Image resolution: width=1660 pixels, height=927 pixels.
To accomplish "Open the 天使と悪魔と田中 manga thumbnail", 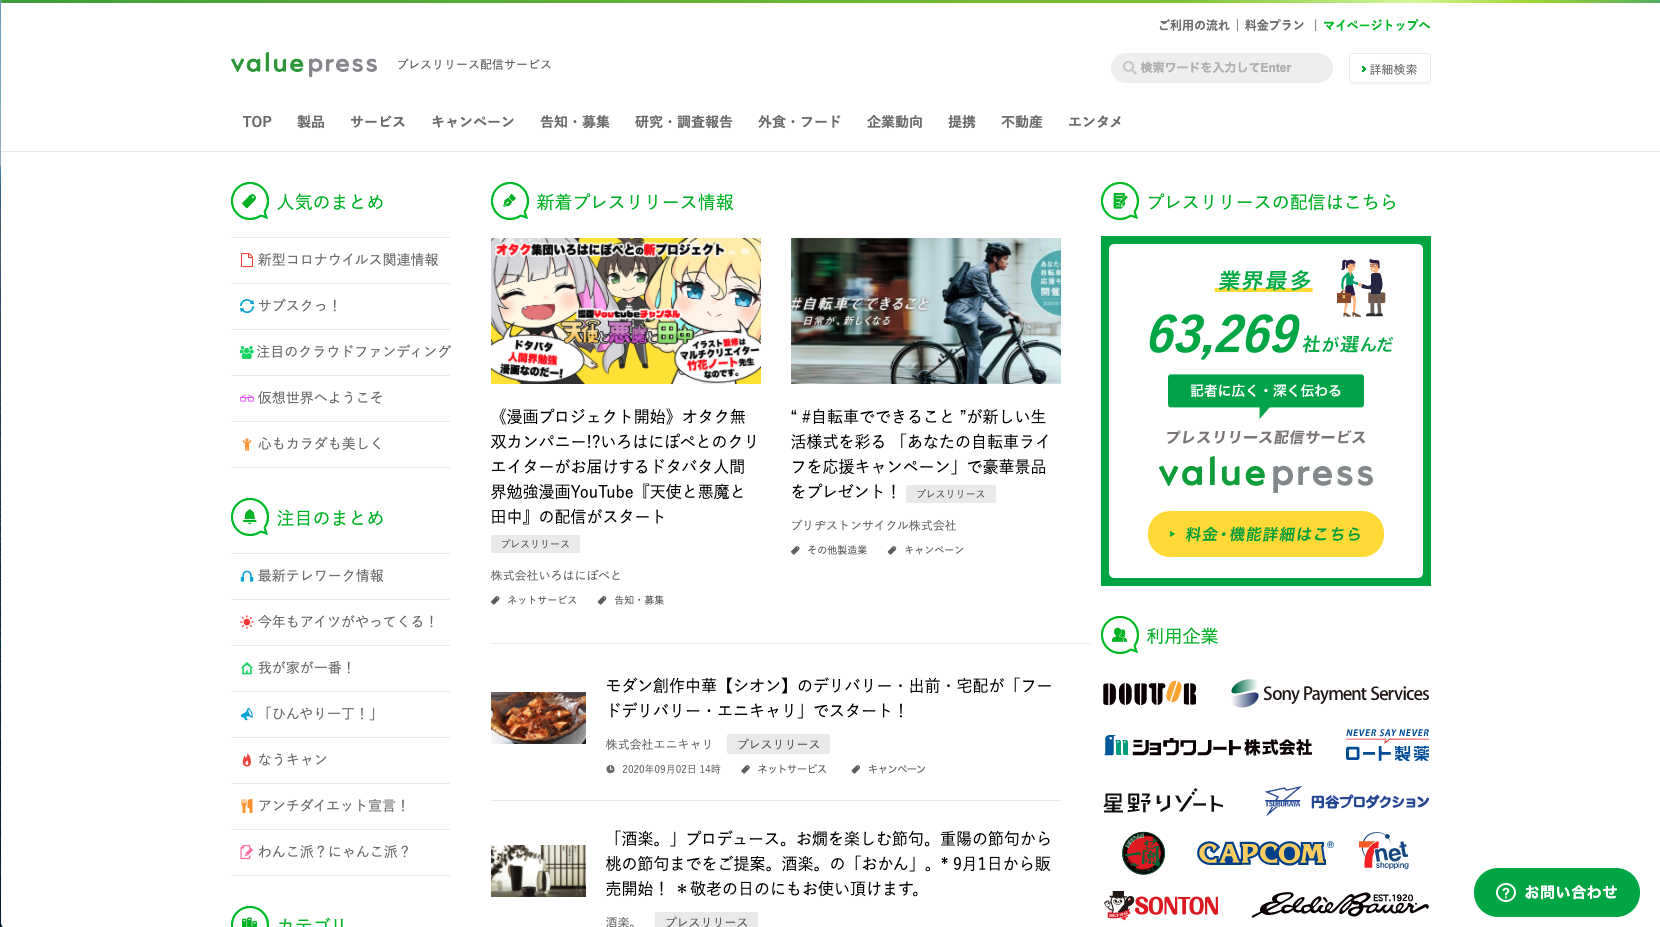I will point(626,311).
